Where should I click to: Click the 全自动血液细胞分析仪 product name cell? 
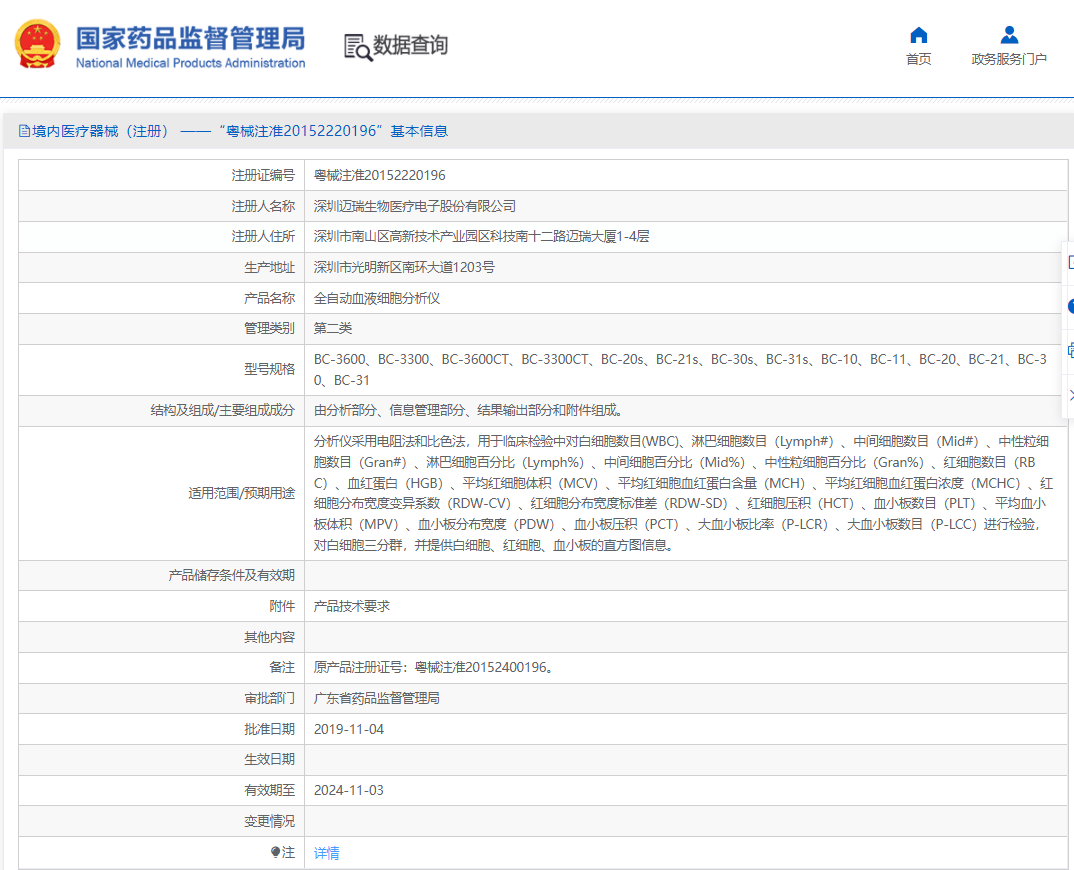pyautogui.click(x=686, y=298)
